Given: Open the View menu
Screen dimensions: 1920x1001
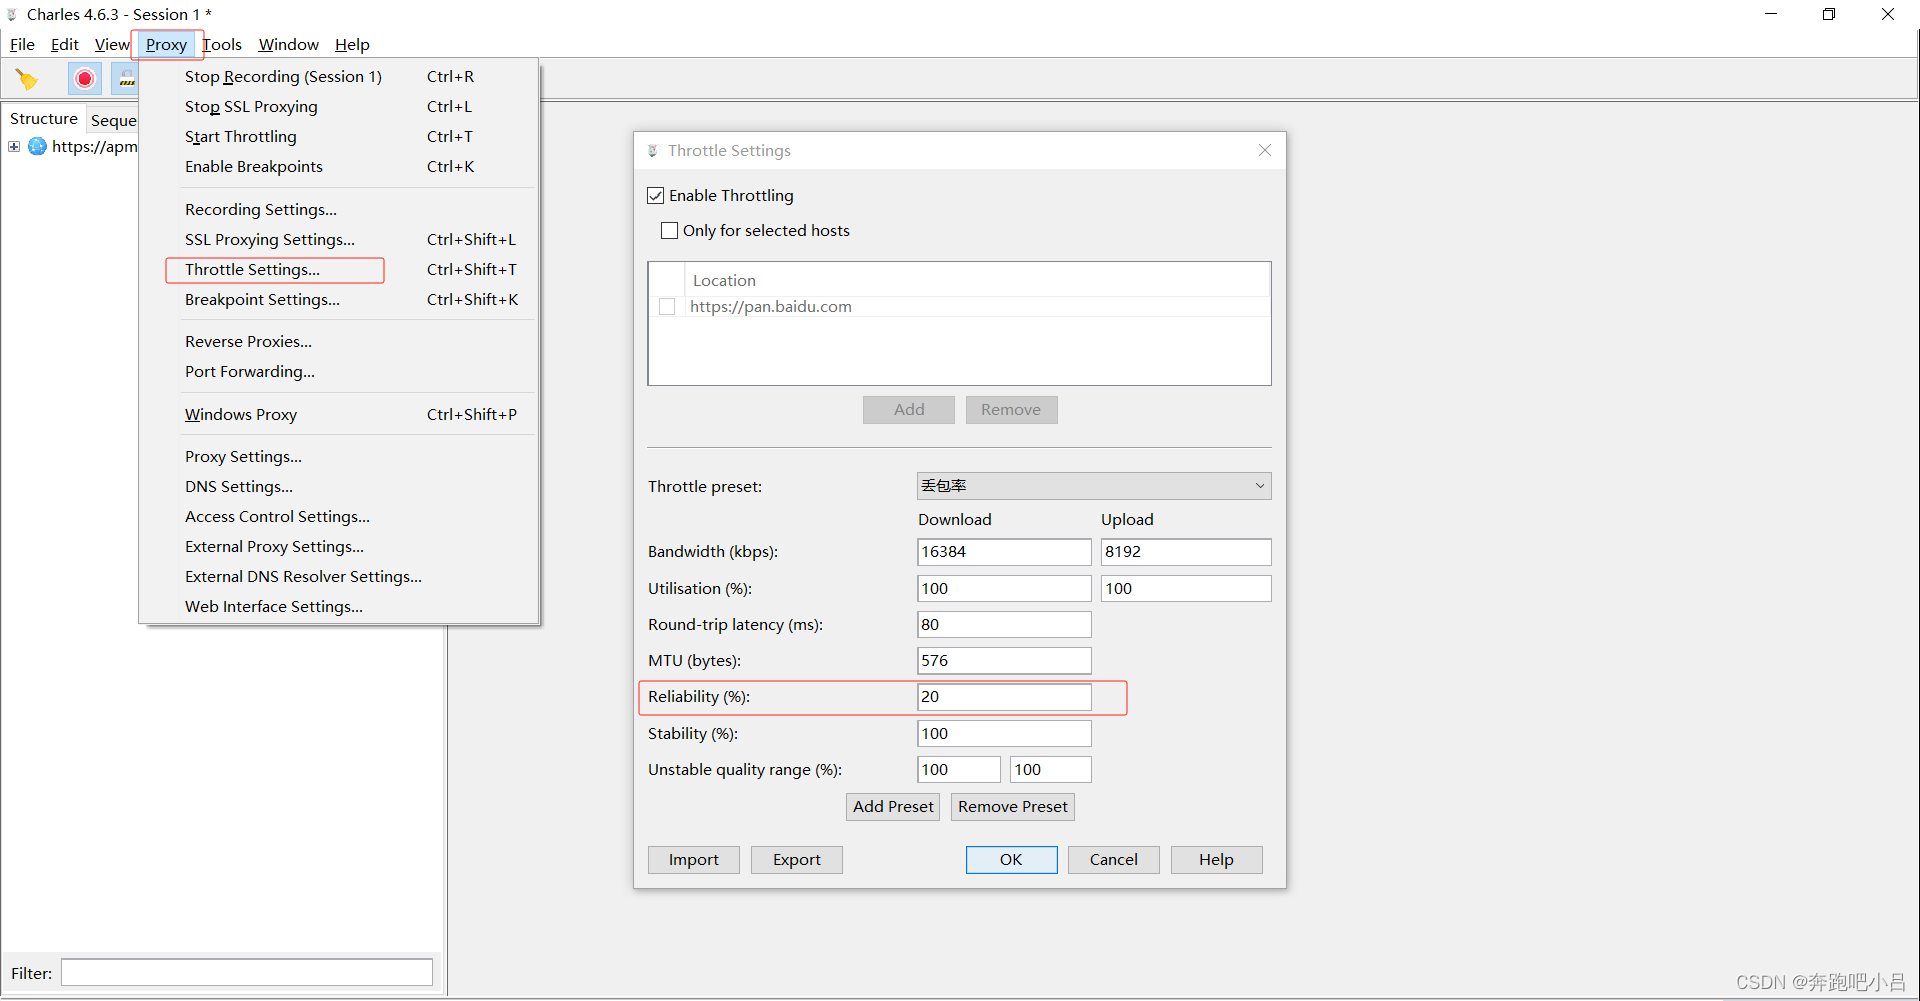Looking at the screenshot, I should (112, 45).
